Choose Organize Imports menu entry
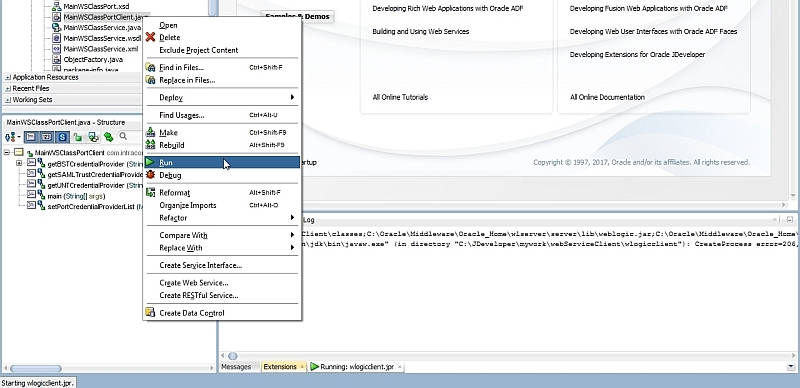The width and height of the screenshot is (800, 388). 222,205
